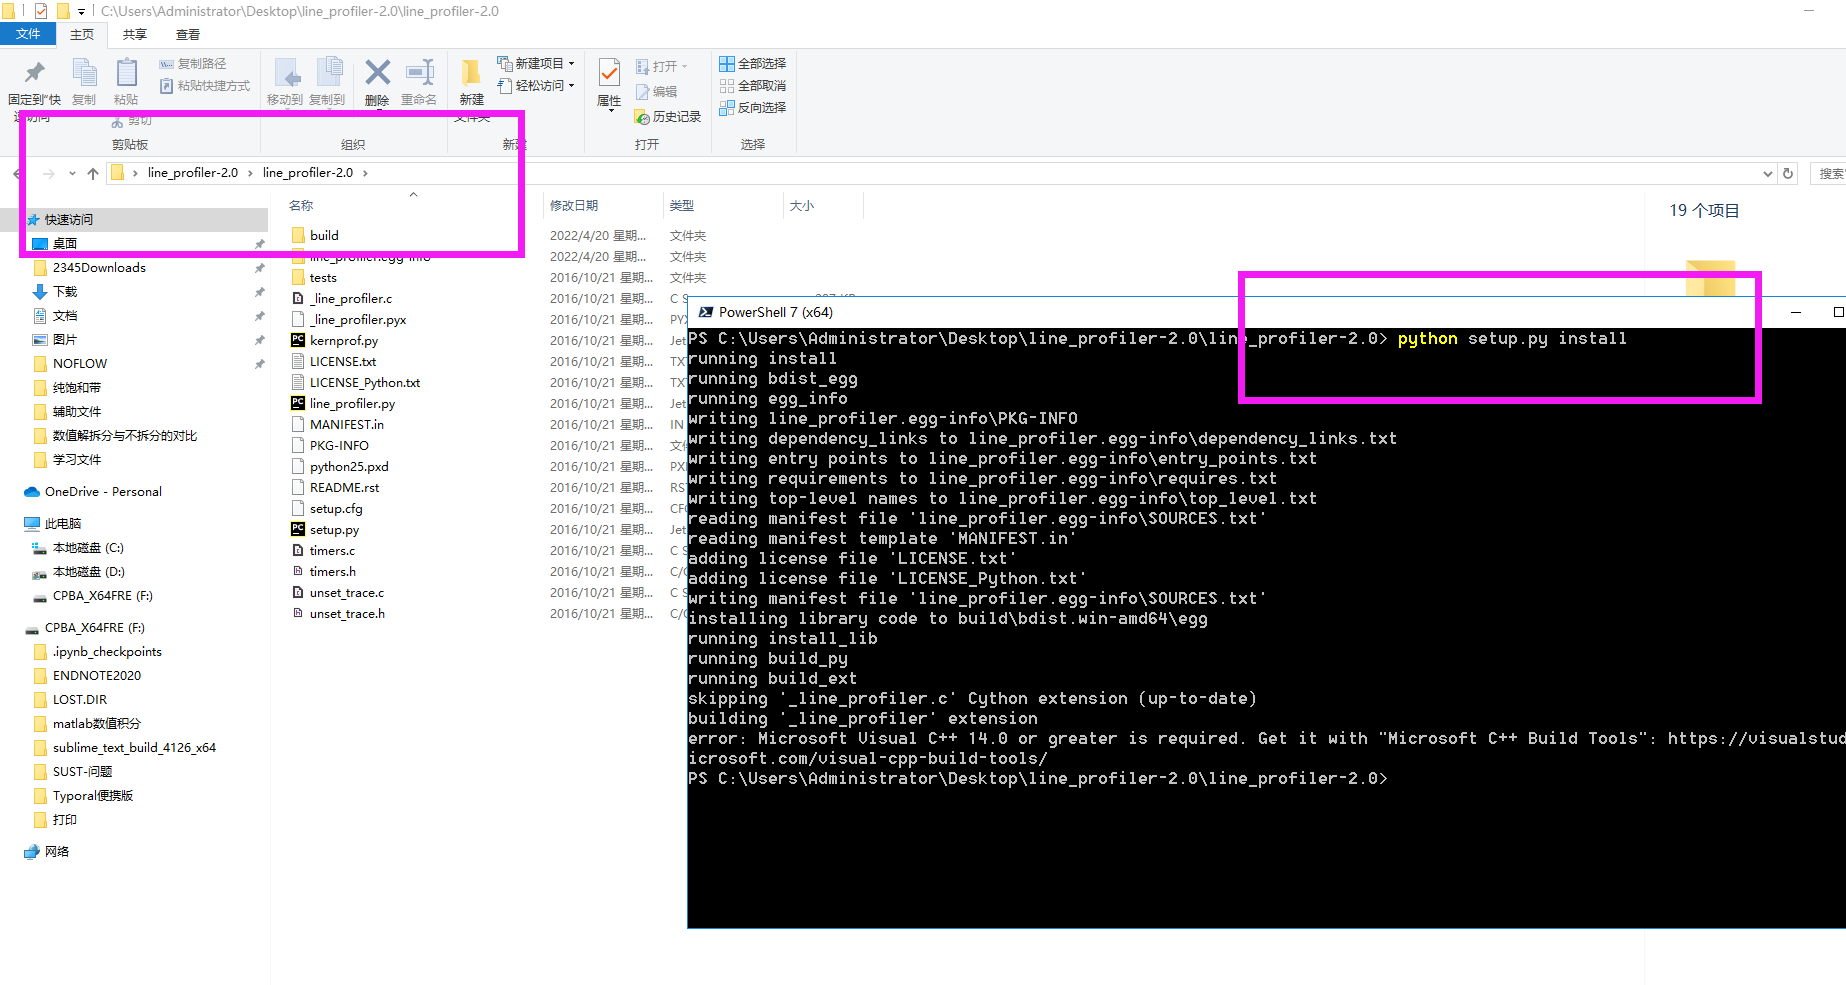Viewport: 1846px width, 985px height.
Task: Click the Refresh button in address bar
Action: pyautogui.click(x=1788, y=173)
